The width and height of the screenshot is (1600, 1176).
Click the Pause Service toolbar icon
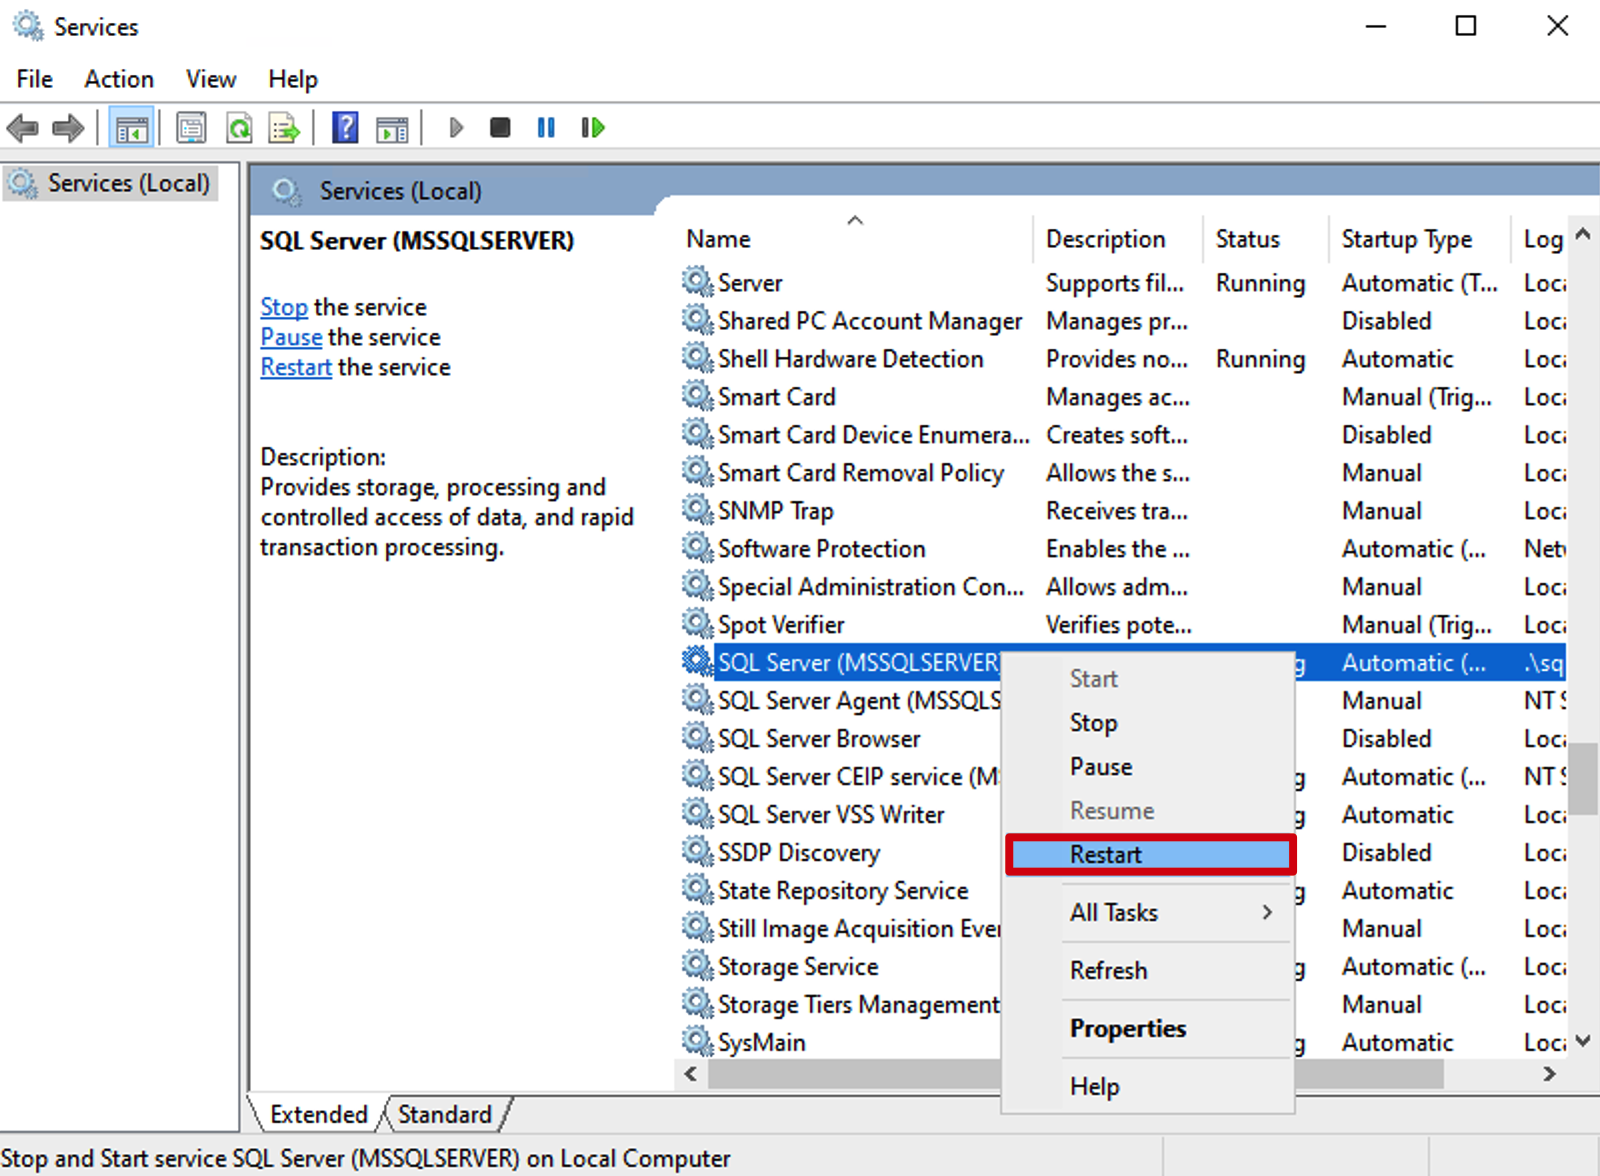click(x=546, y=128)
